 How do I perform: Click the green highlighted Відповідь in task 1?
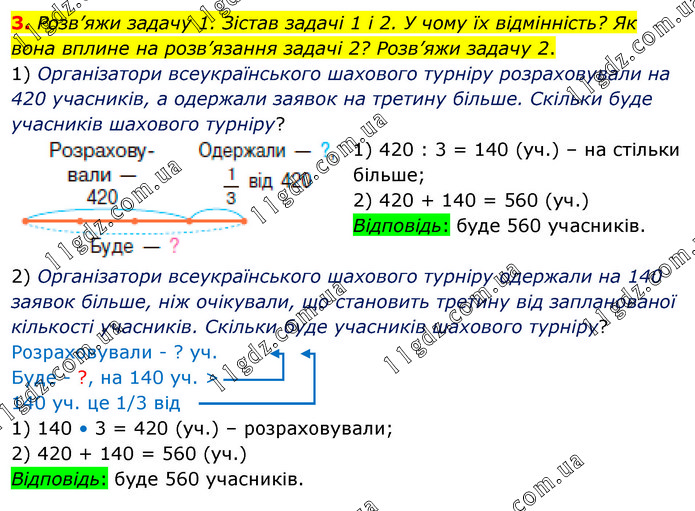(400, 224)
